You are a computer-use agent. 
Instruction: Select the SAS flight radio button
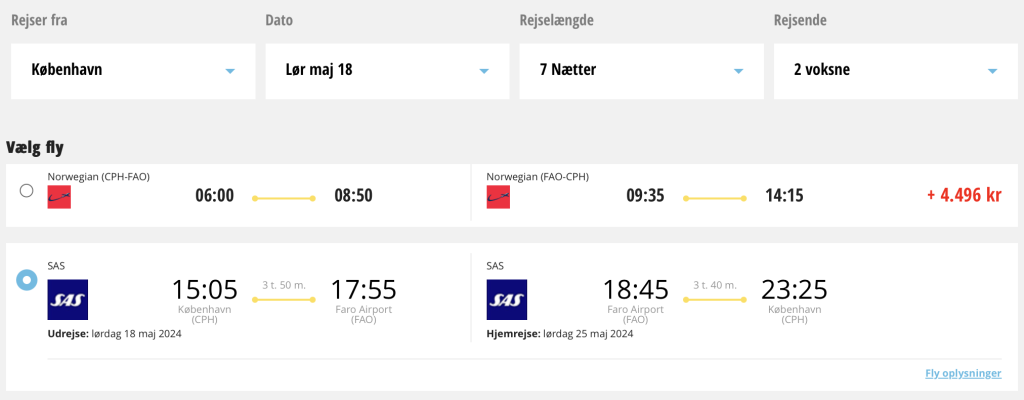click(27, 280)
